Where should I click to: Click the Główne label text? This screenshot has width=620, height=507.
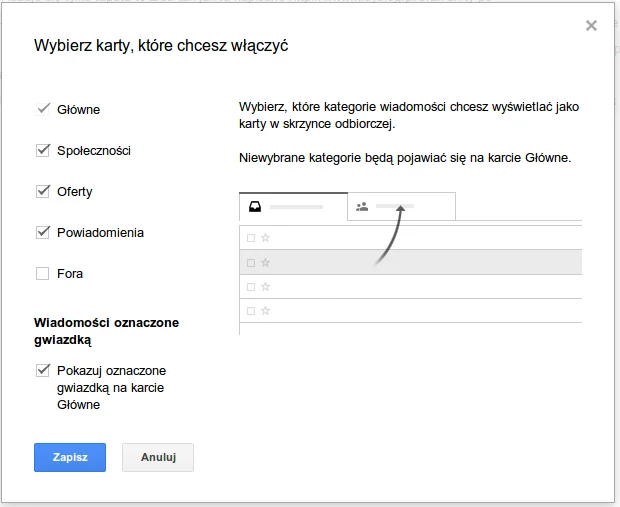pyautogui.click(x=78, y=110)
